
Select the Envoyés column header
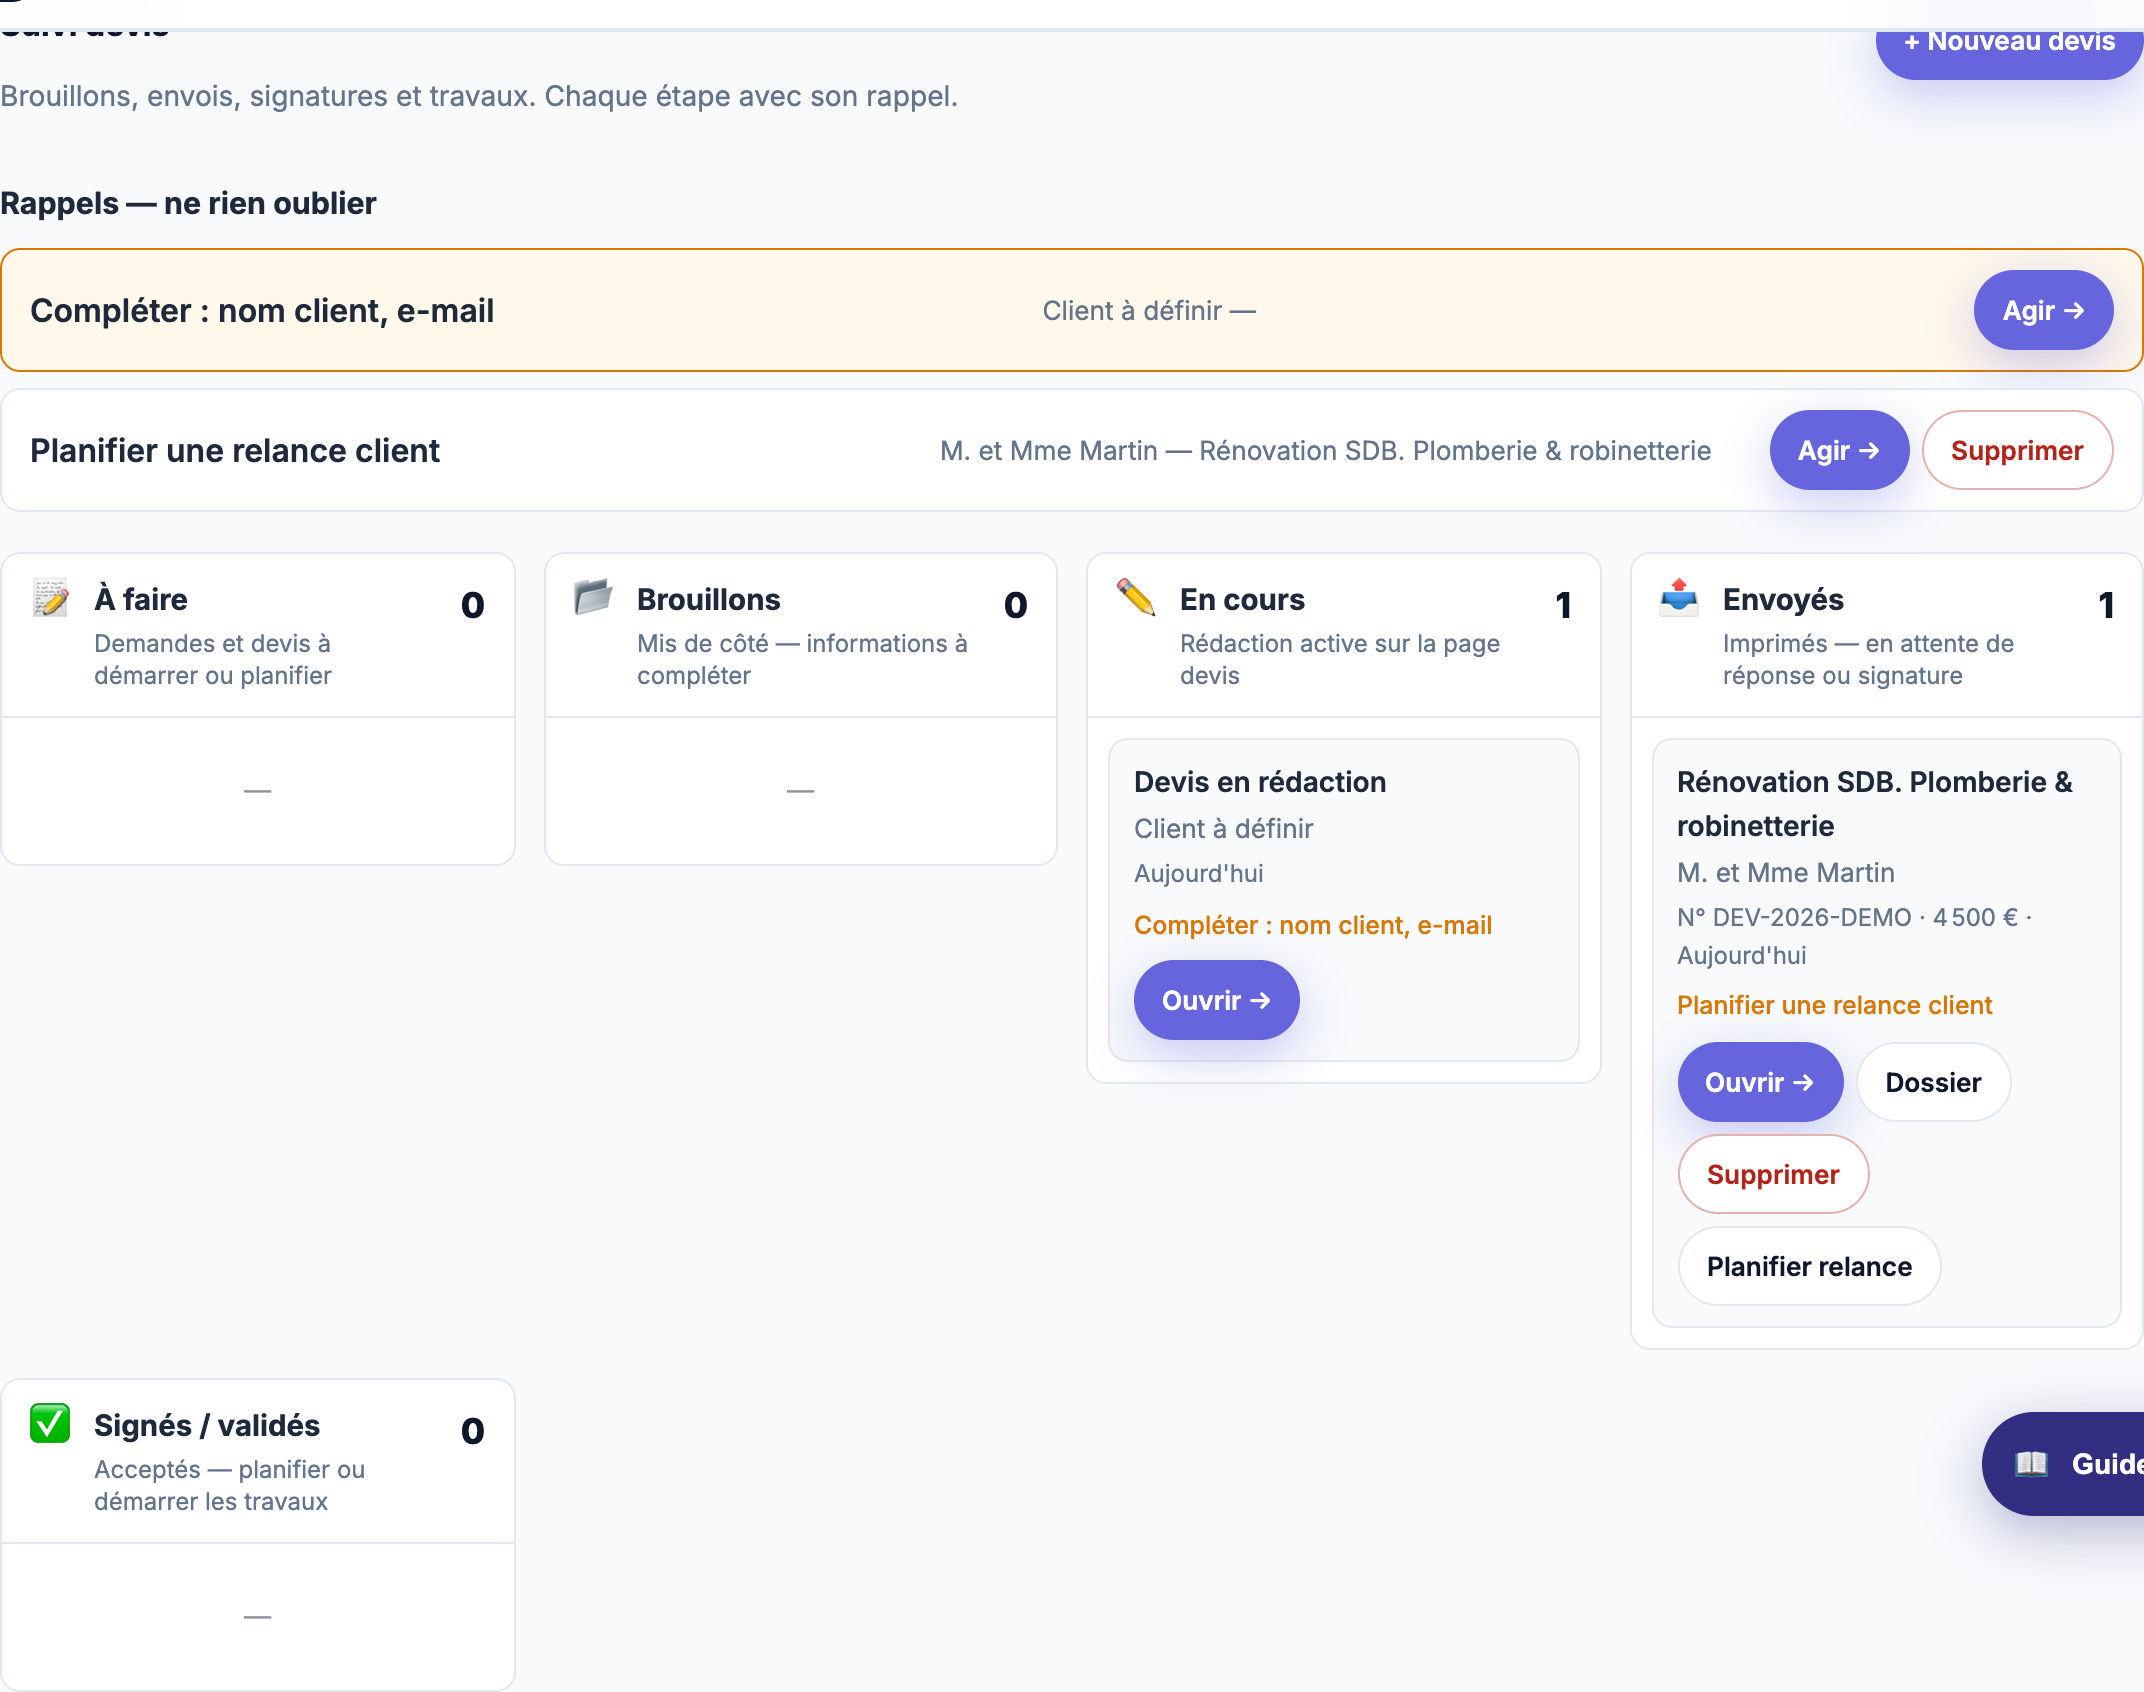coord(1887,635)
